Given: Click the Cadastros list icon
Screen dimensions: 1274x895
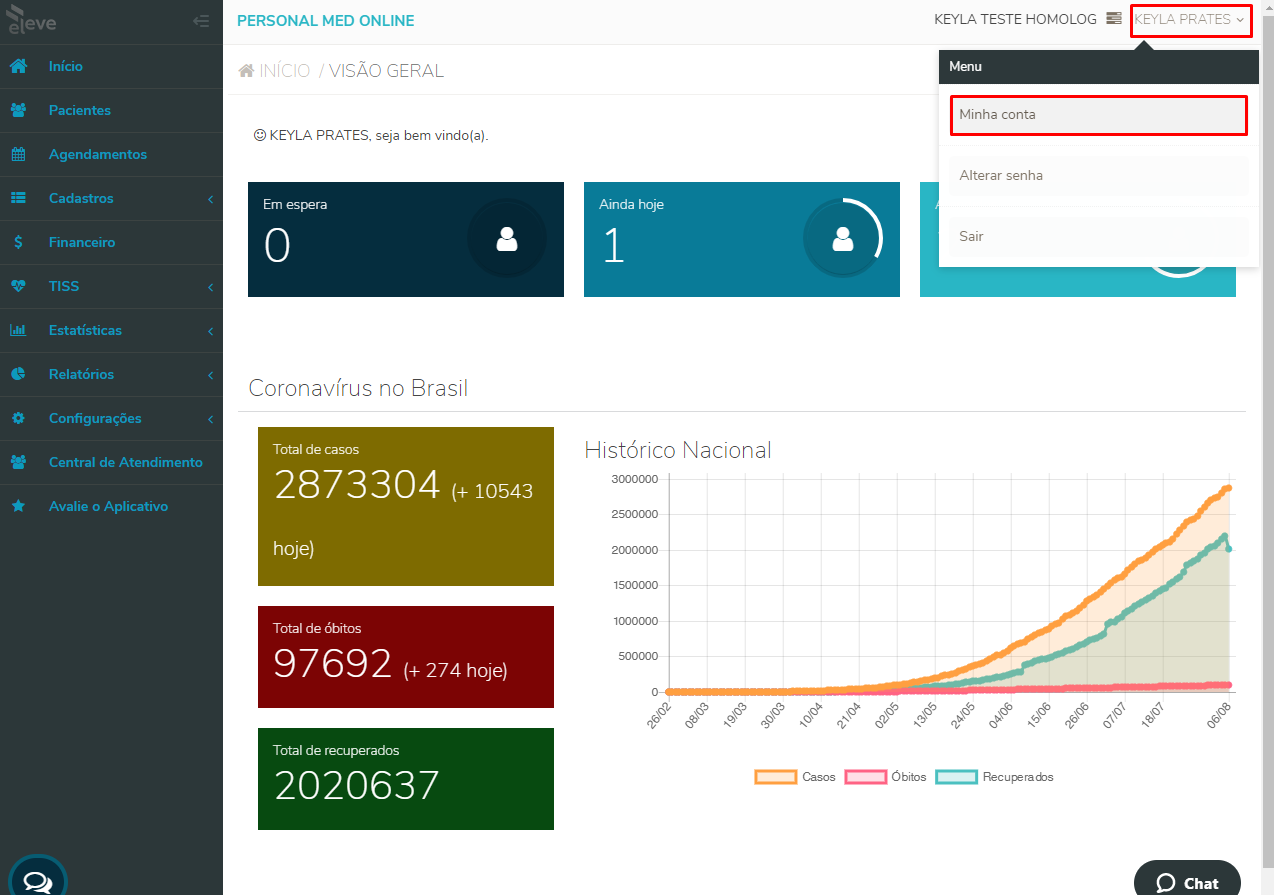Looking at the screenshot, I should click(x=18, y=198).
